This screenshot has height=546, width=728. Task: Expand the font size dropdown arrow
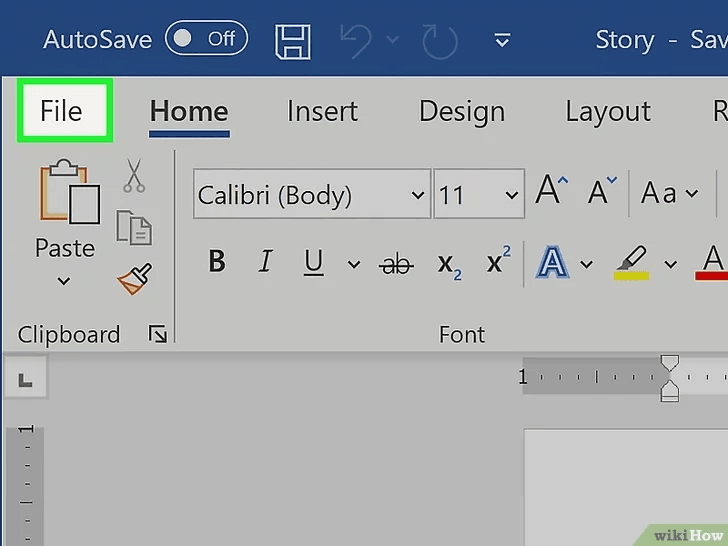(x=512, y=195)
